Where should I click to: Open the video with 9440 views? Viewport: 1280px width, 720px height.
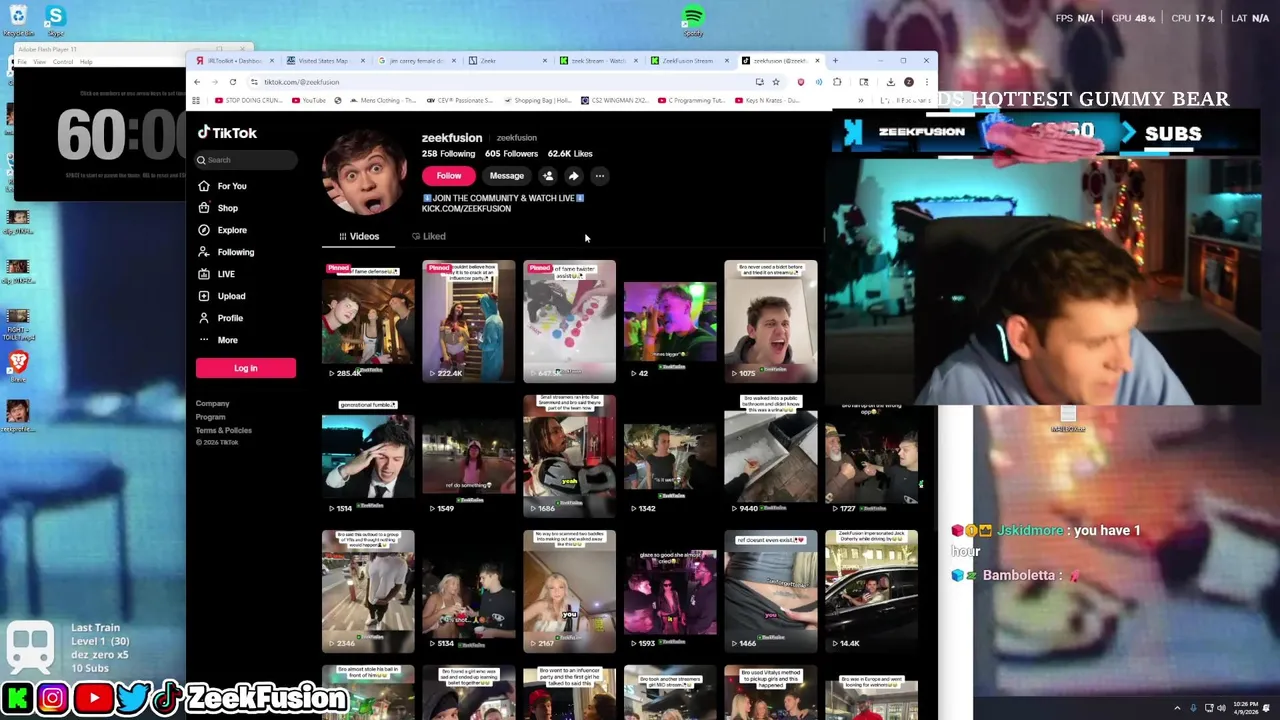point(771,456)
